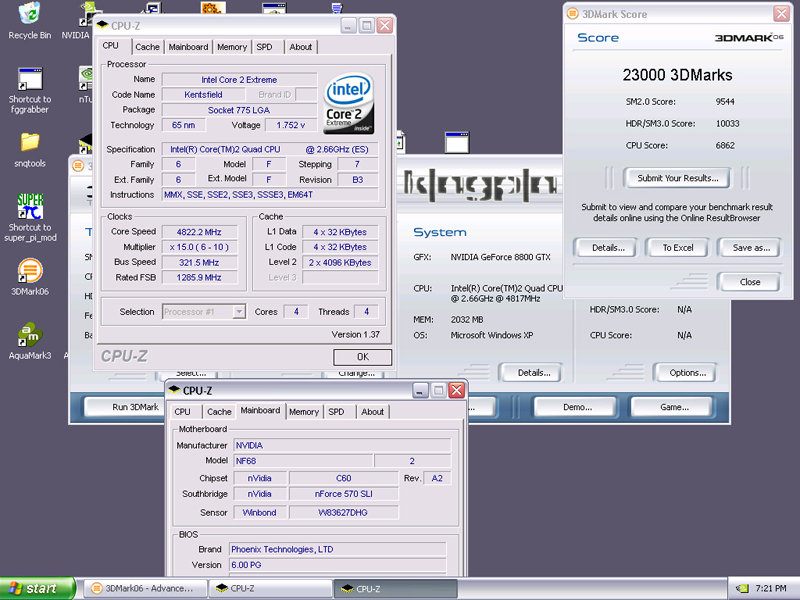Launch the 3DMark06 desktop icon

point(30,271)
